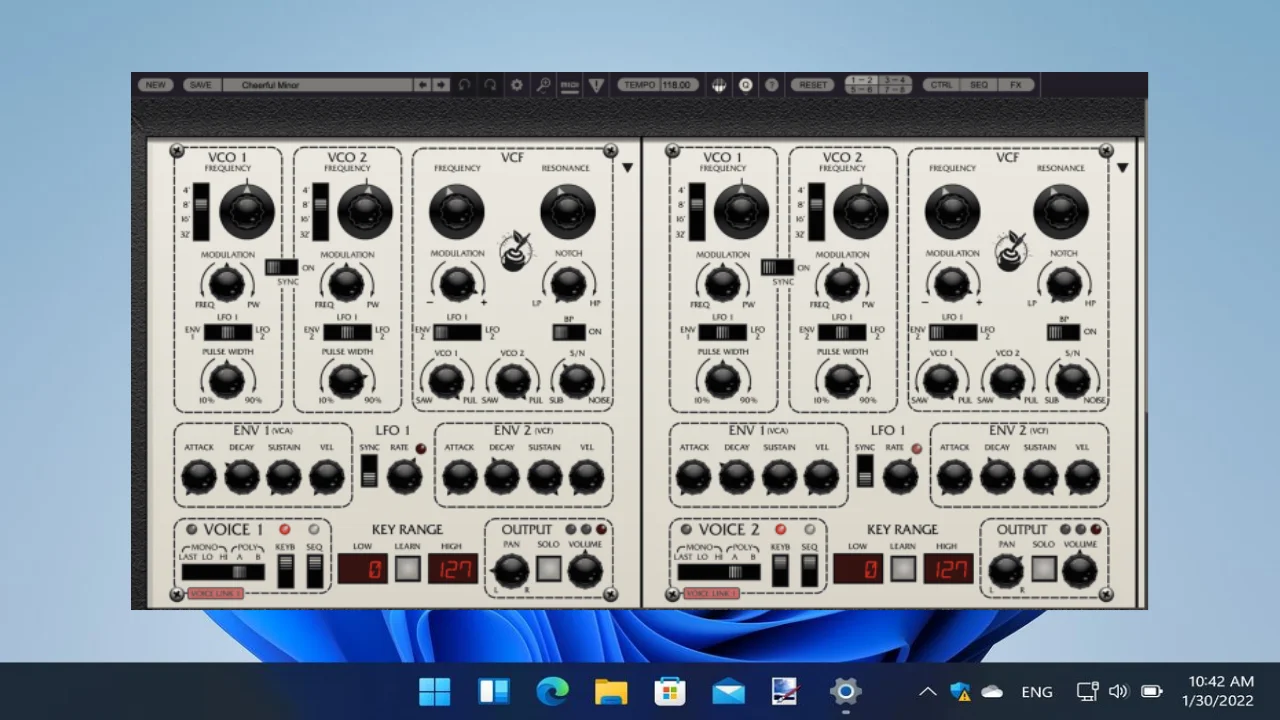Toggle Voice 2 VCO sync switch
Screen dimensions: 1280x720
777,267
